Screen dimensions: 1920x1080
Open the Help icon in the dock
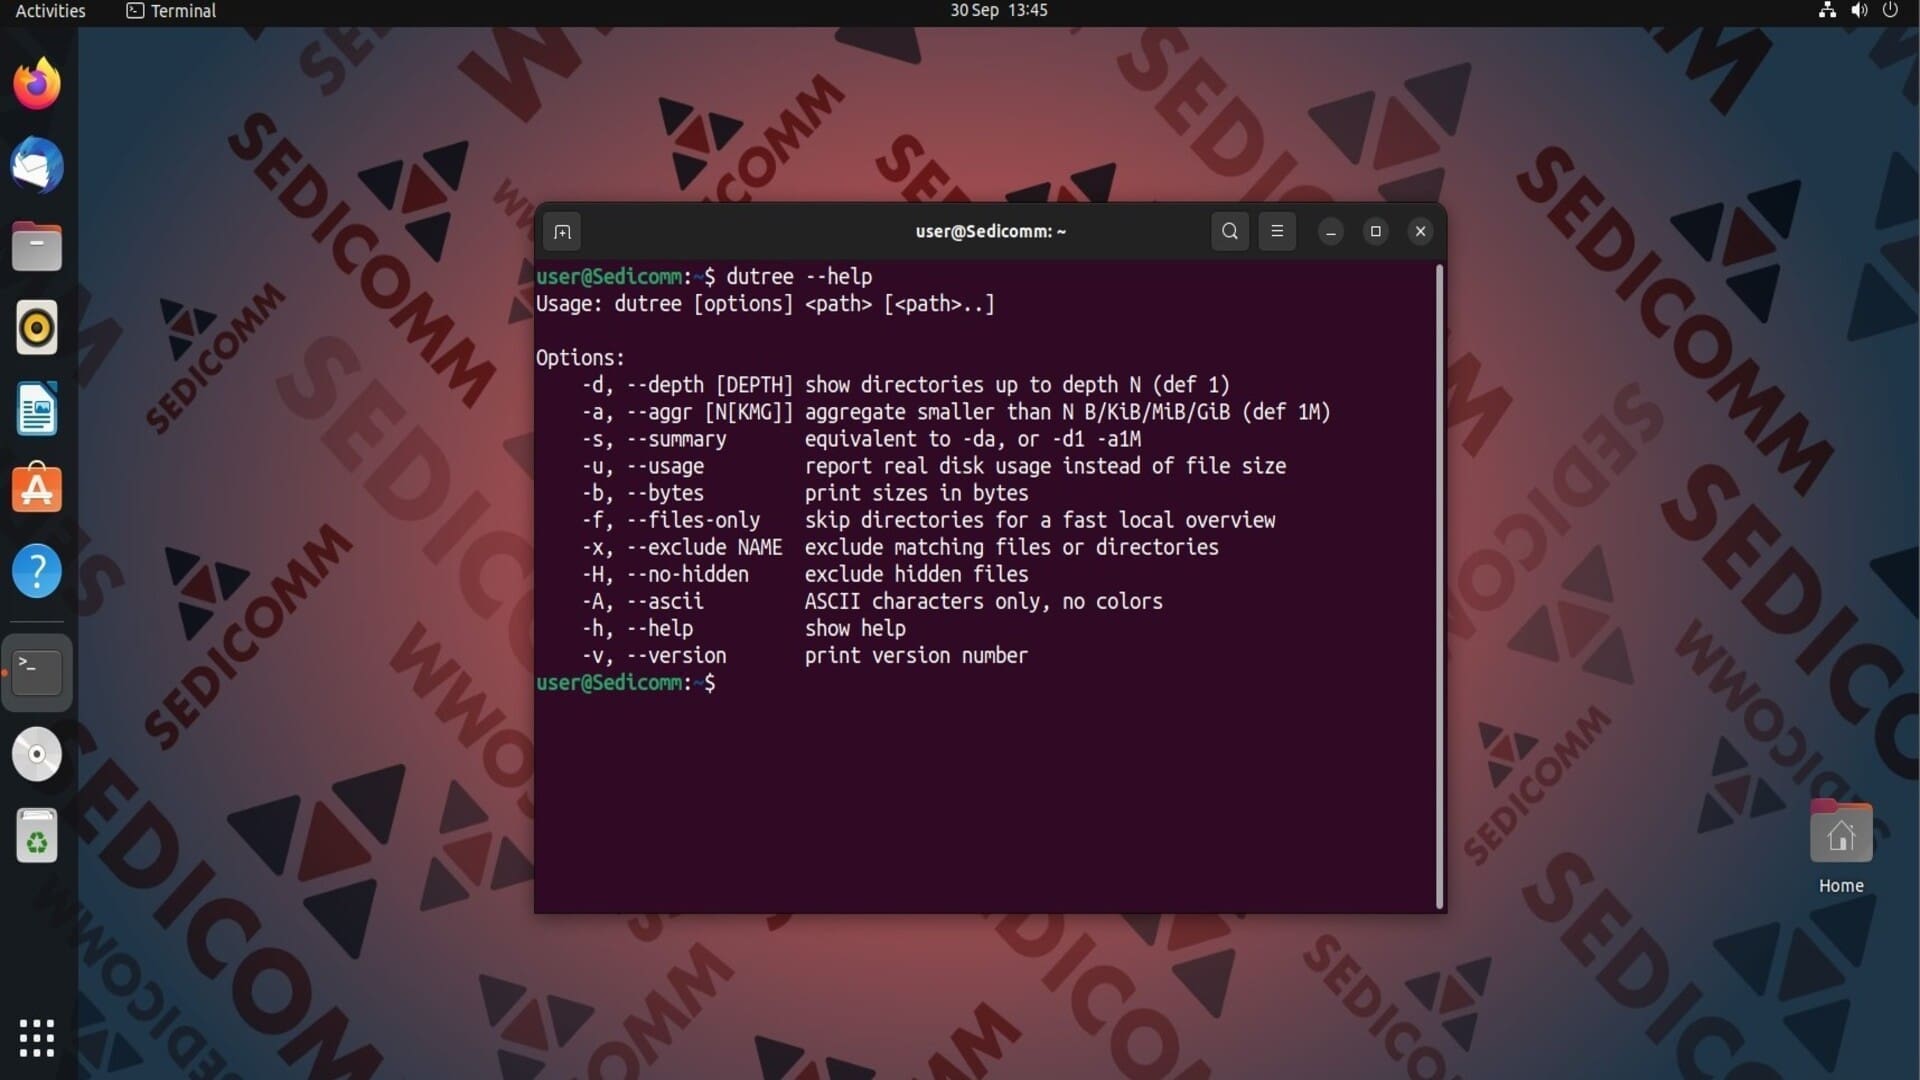point(37,571)
